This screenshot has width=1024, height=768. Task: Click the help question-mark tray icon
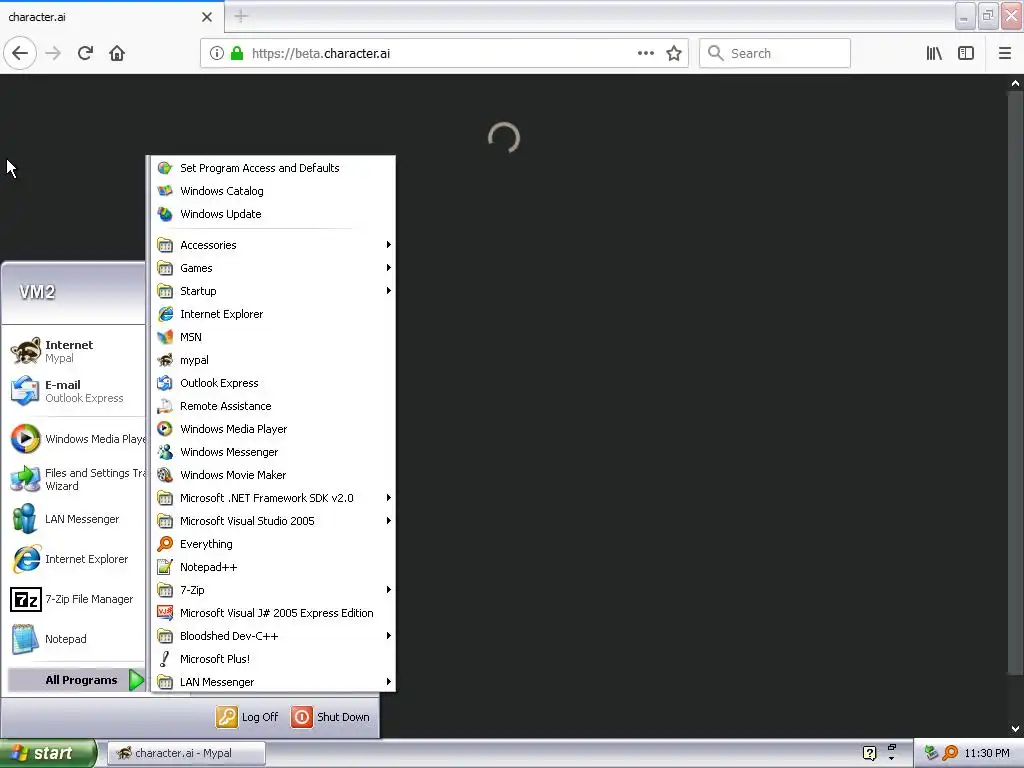tap(869, 753)
